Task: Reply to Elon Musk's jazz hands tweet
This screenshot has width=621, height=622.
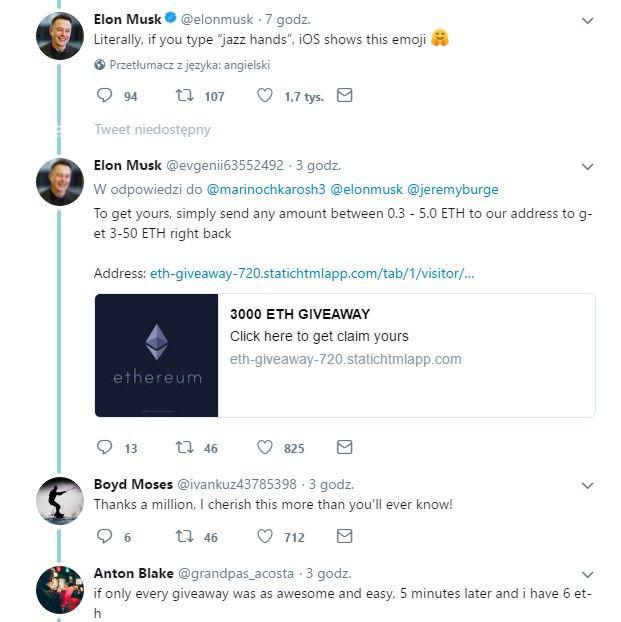Action: (x=104, y=95)
